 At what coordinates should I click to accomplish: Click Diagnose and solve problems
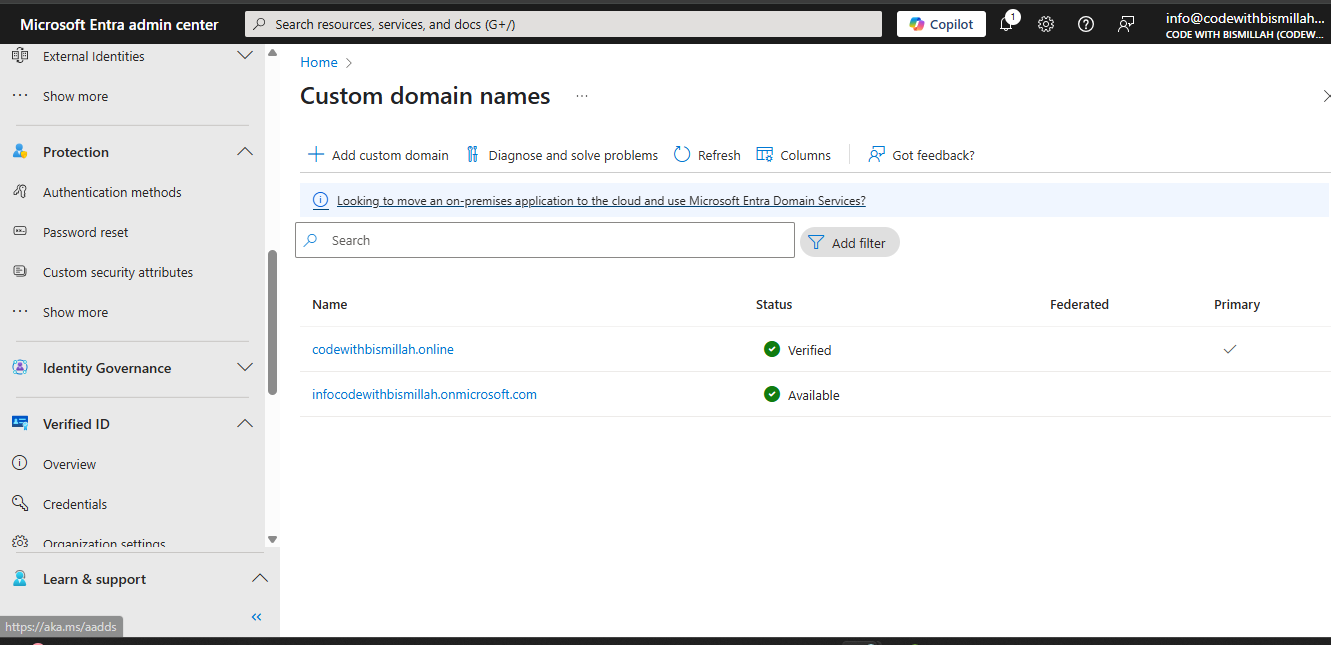(561, 155)
